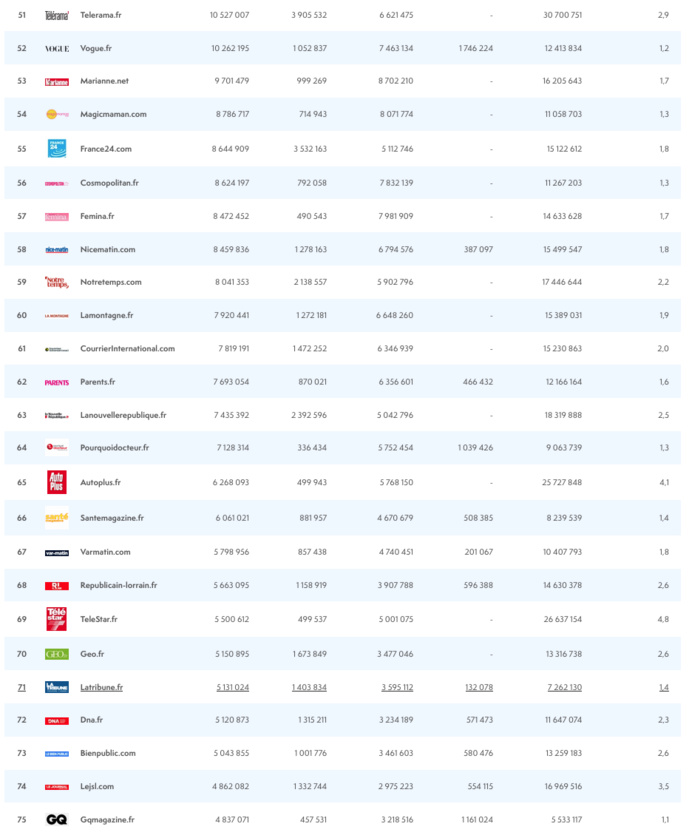Screen dimensions: 689x835
Task: Open the Télérama logo
Action: (x=57, y=15)
